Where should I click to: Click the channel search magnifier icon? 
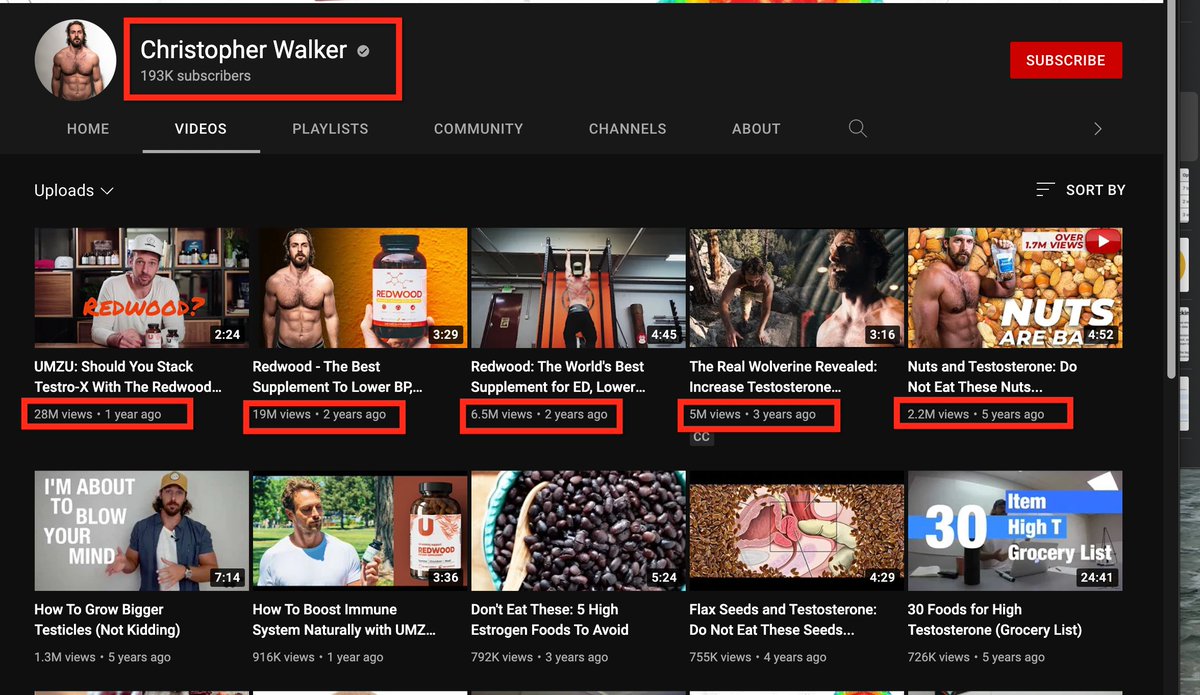(857, 129)
